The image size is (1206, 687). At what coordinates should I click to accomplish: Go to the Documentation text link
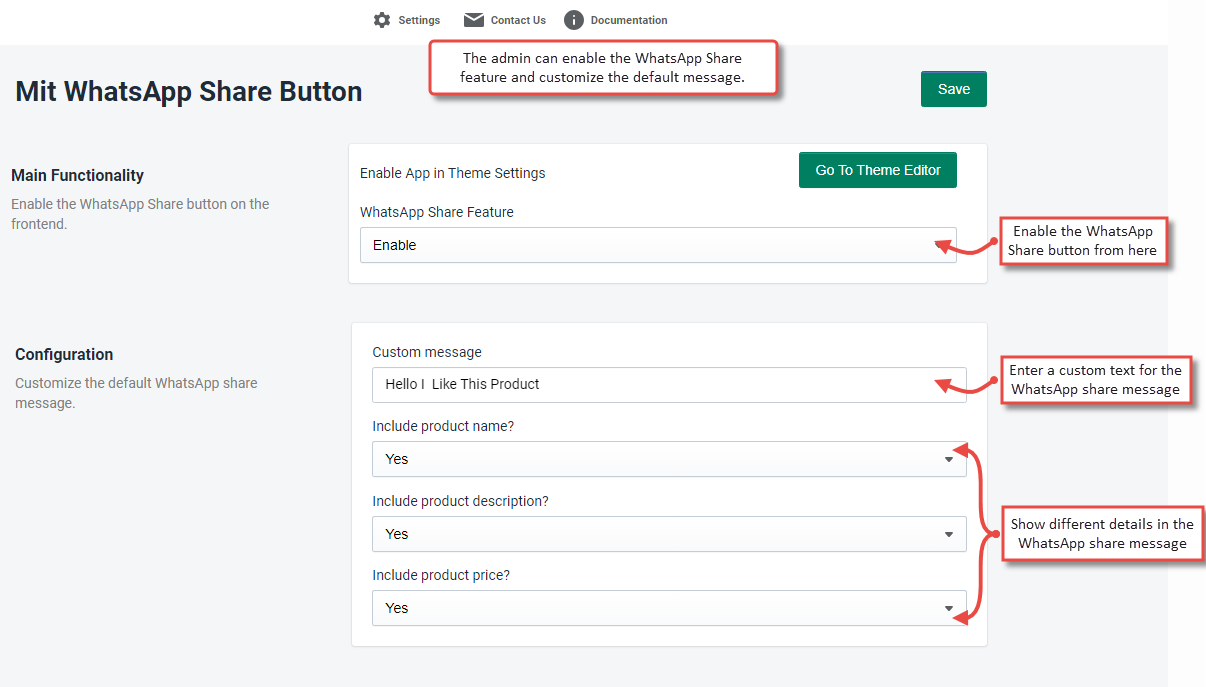coord(628,20)
